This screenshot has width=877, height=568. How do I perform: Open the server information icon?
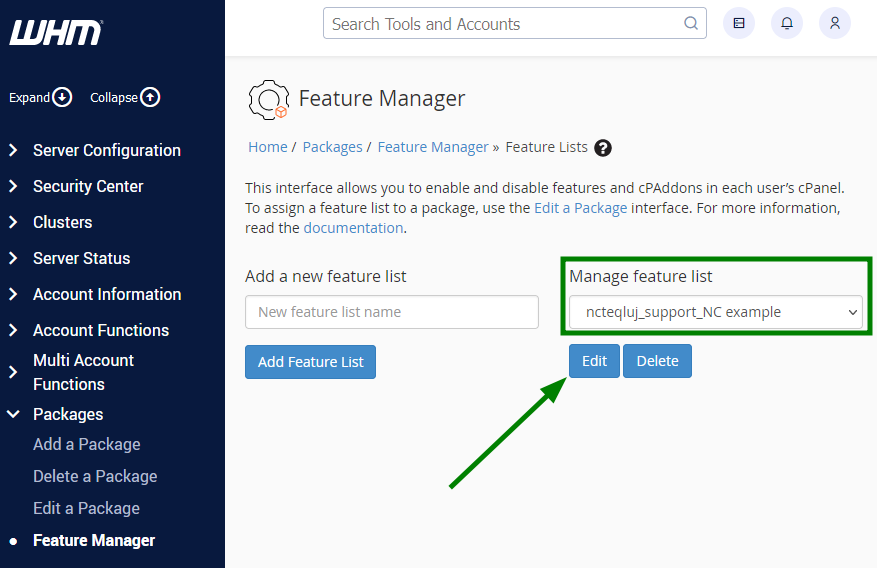click(x=739, y=23)
